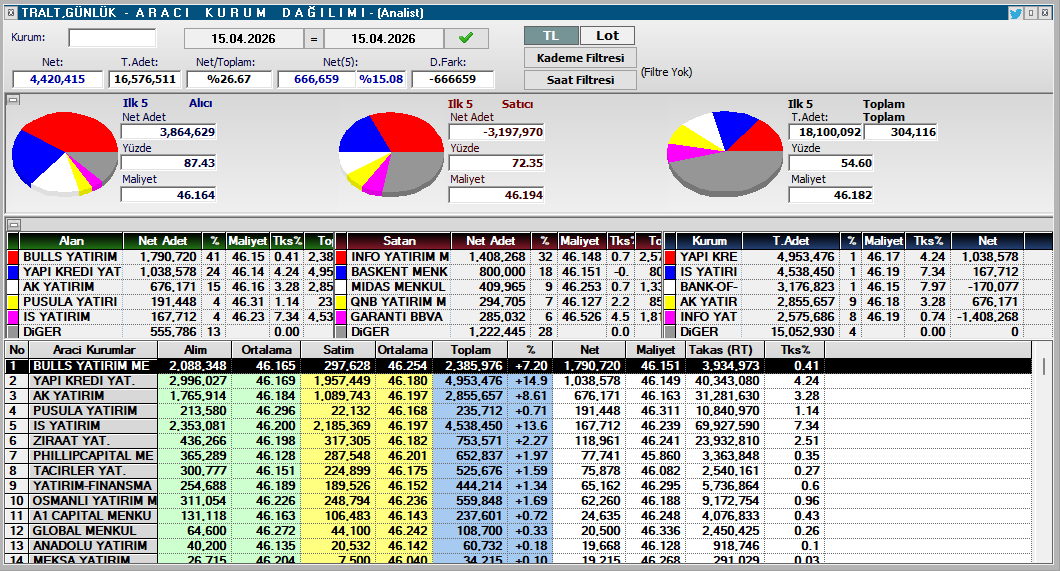Click the green checkmark apply button

(466, 39)
